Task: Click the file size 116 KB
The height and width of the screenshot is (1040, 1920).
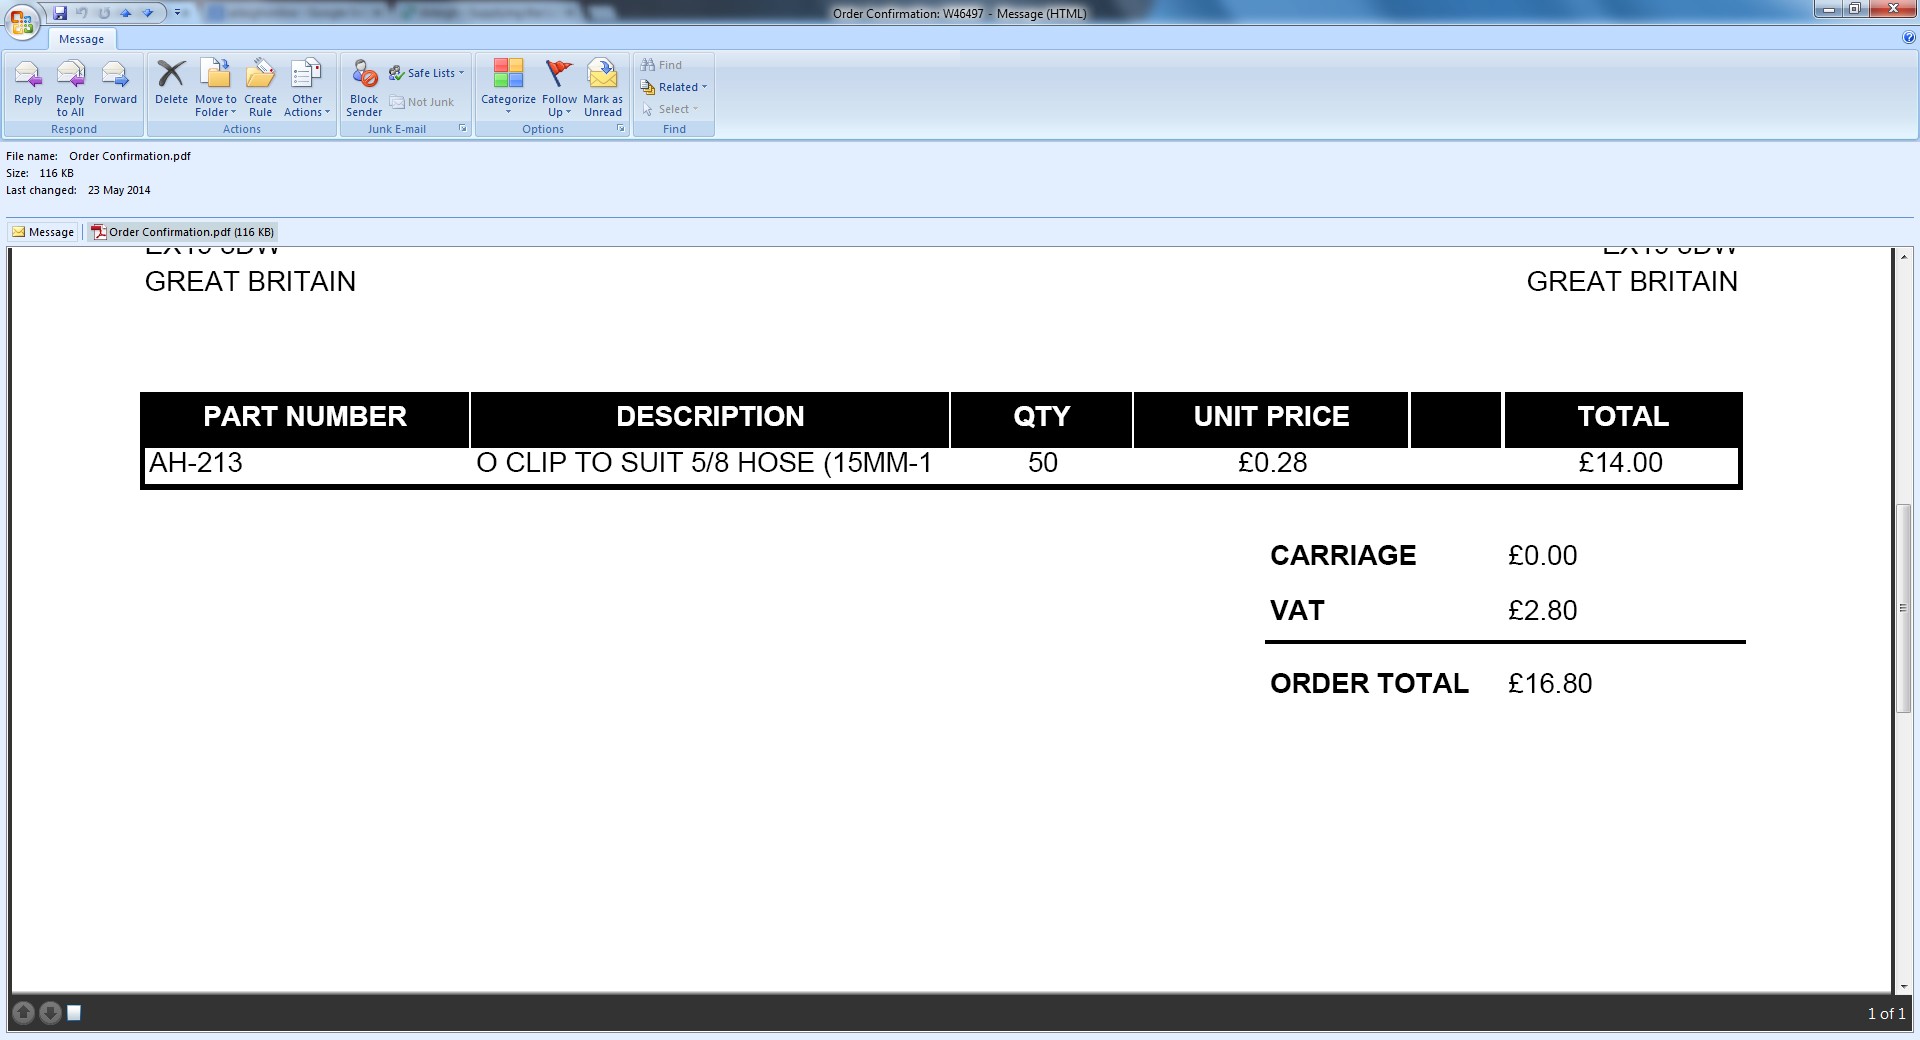Action: tap(57, 173)
